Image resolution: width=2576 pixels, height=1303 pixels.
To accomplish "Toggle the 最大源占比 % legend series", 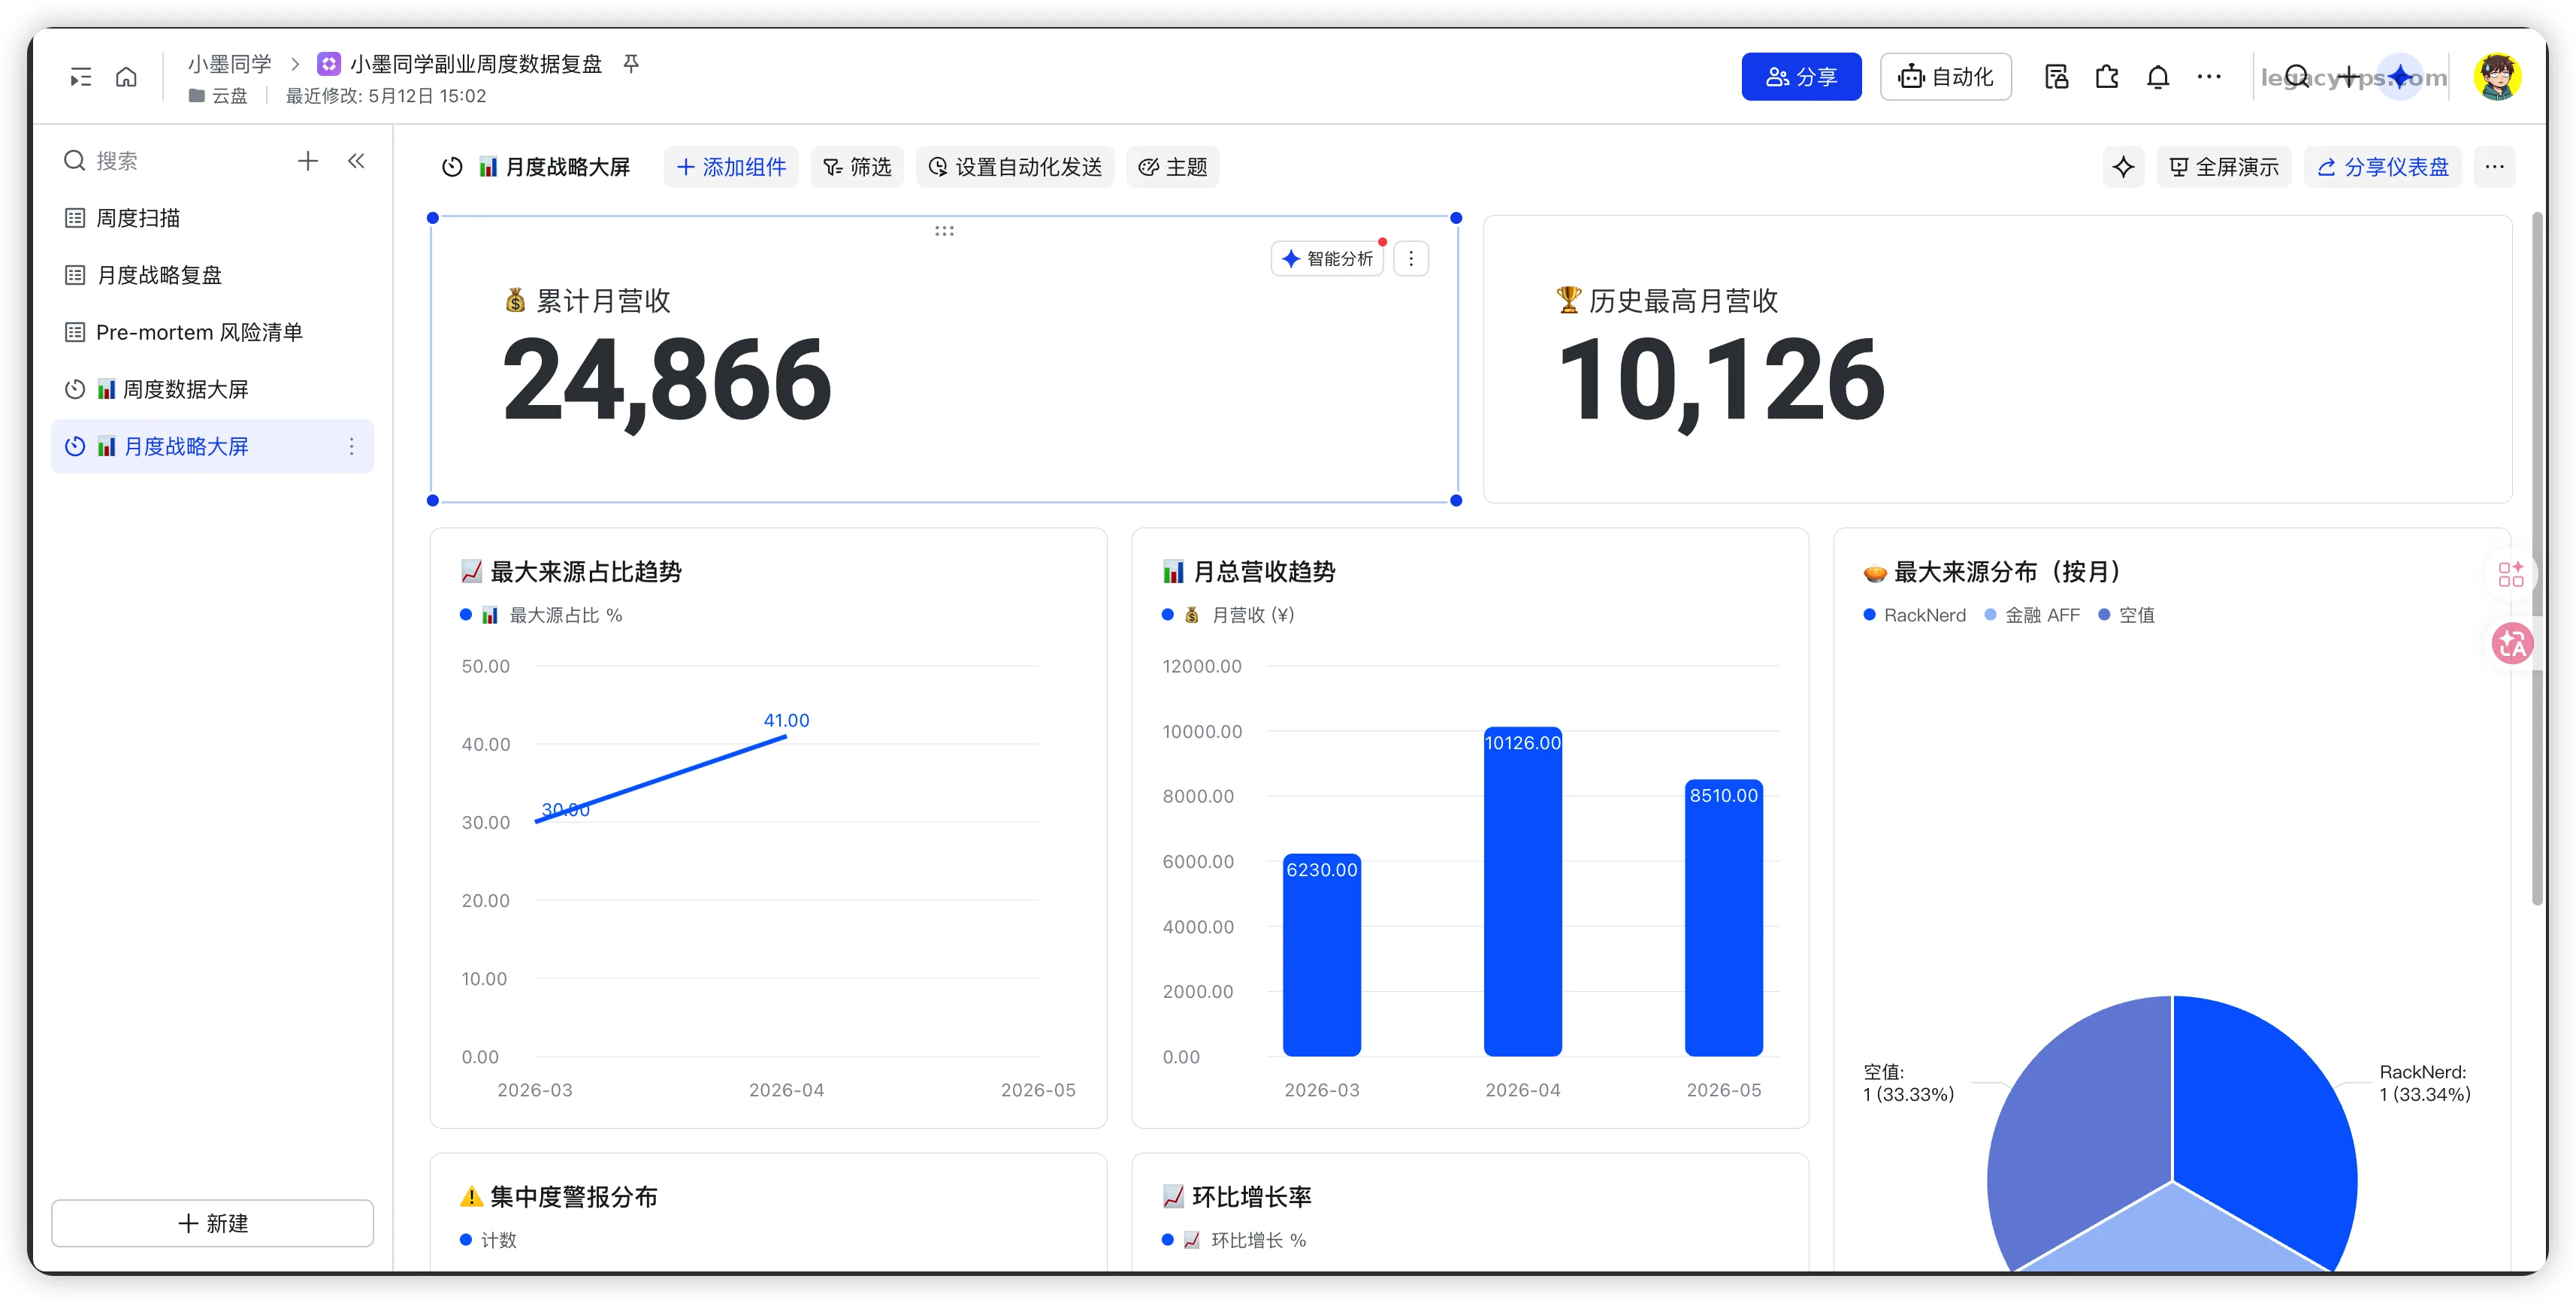I will click(541, 615).
